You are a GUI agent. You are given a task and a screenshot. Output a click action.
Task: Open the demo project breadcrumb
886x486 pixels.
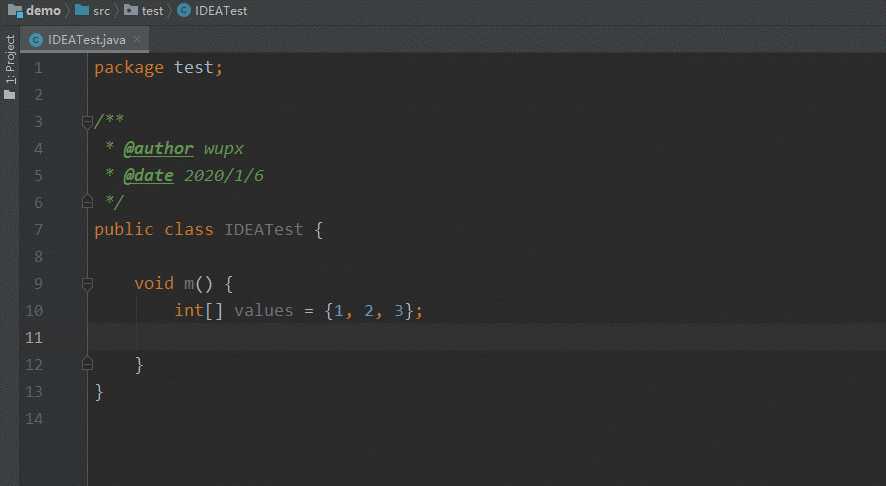click(x=34, y=11)
